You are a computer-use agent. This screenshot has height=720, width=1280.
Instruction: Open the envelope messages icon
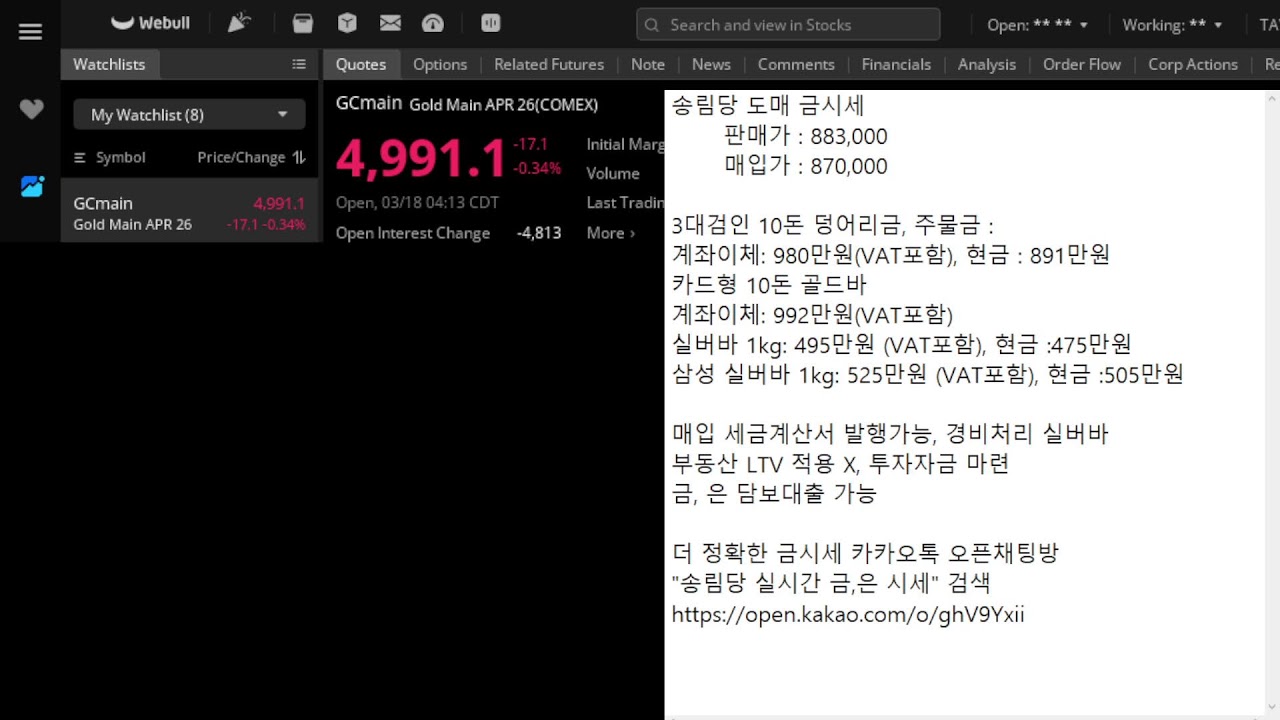coord(390,23)
